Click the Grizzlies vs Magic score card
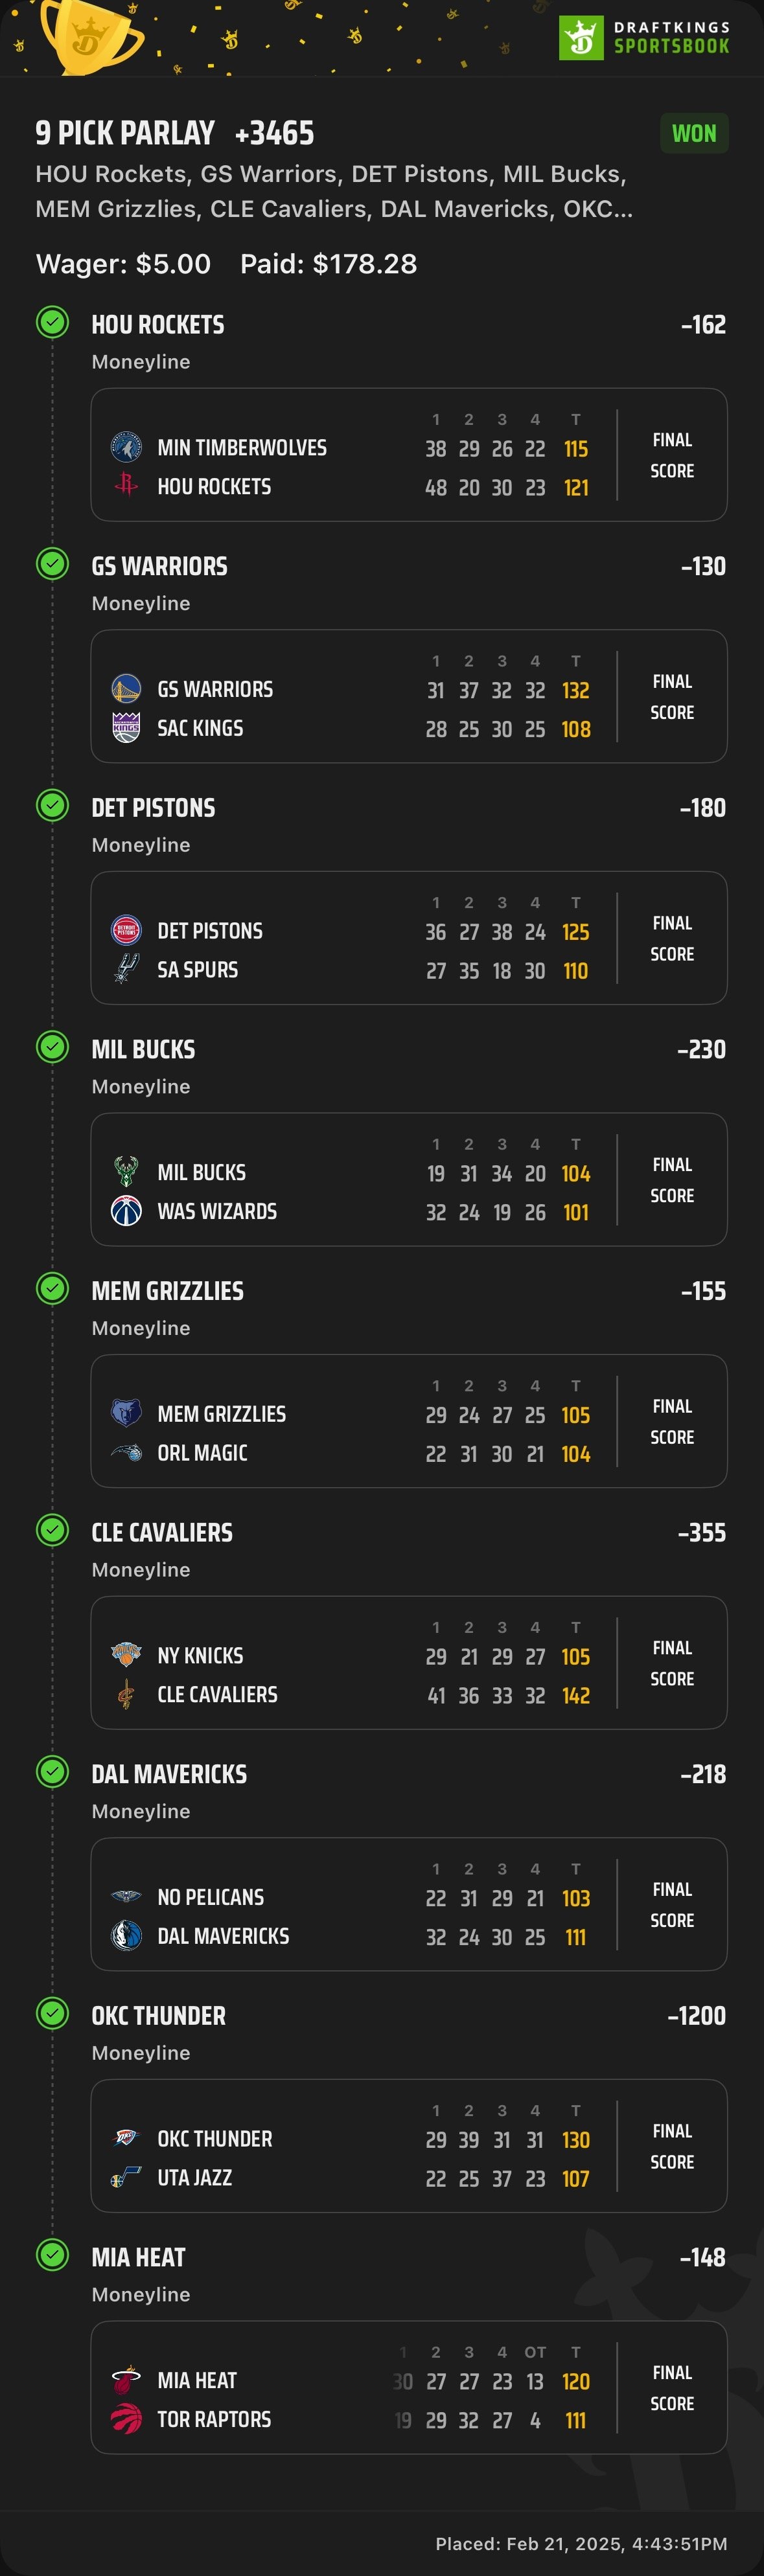The width and height of the screenshot is (764, 2576). [x=409, y=1421]
